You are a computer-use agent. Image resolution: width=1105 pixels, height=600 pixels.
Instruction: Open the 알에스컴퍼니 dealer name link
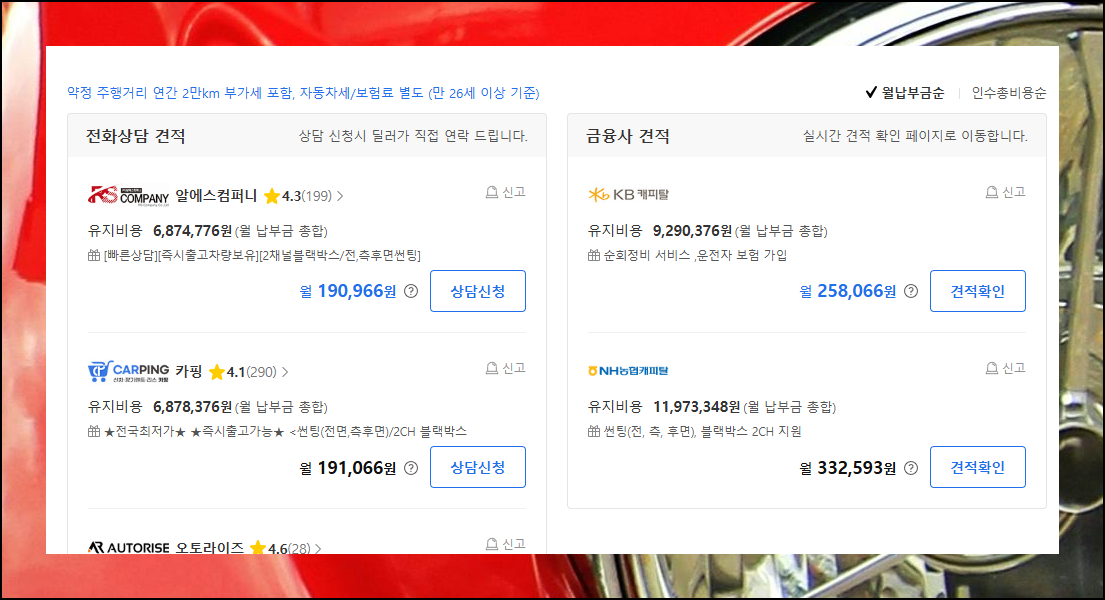[216, 195]
